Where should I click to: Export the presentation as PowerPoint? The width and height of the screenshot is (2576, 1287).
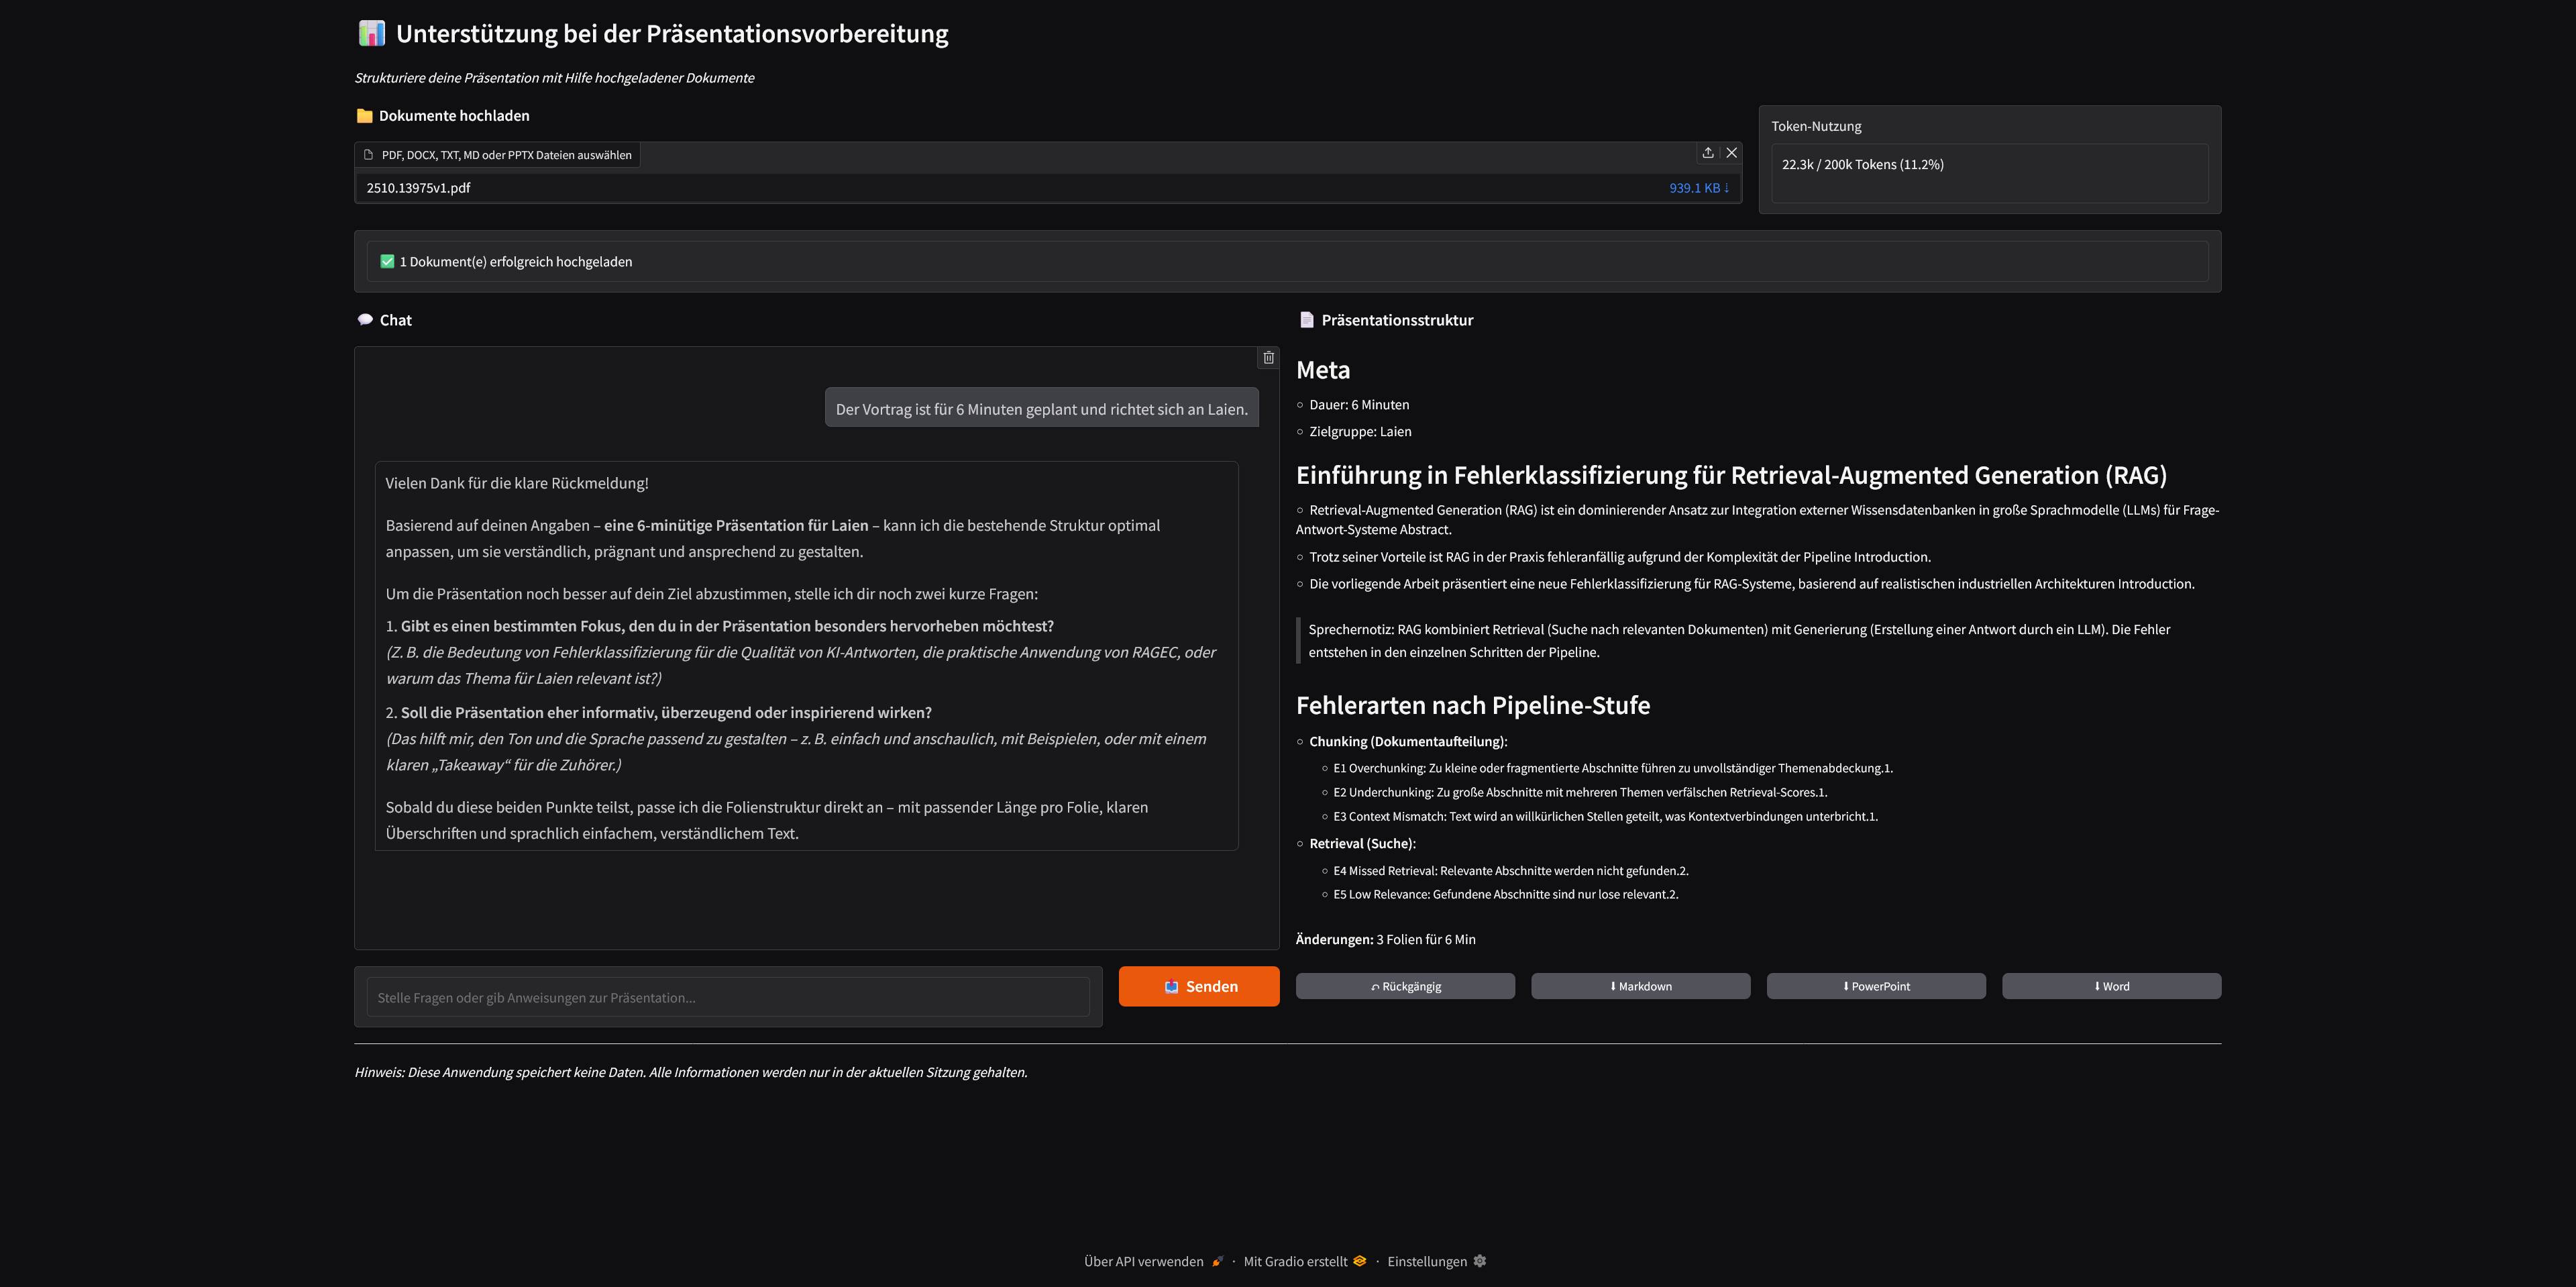click(x=1876, y=986)
